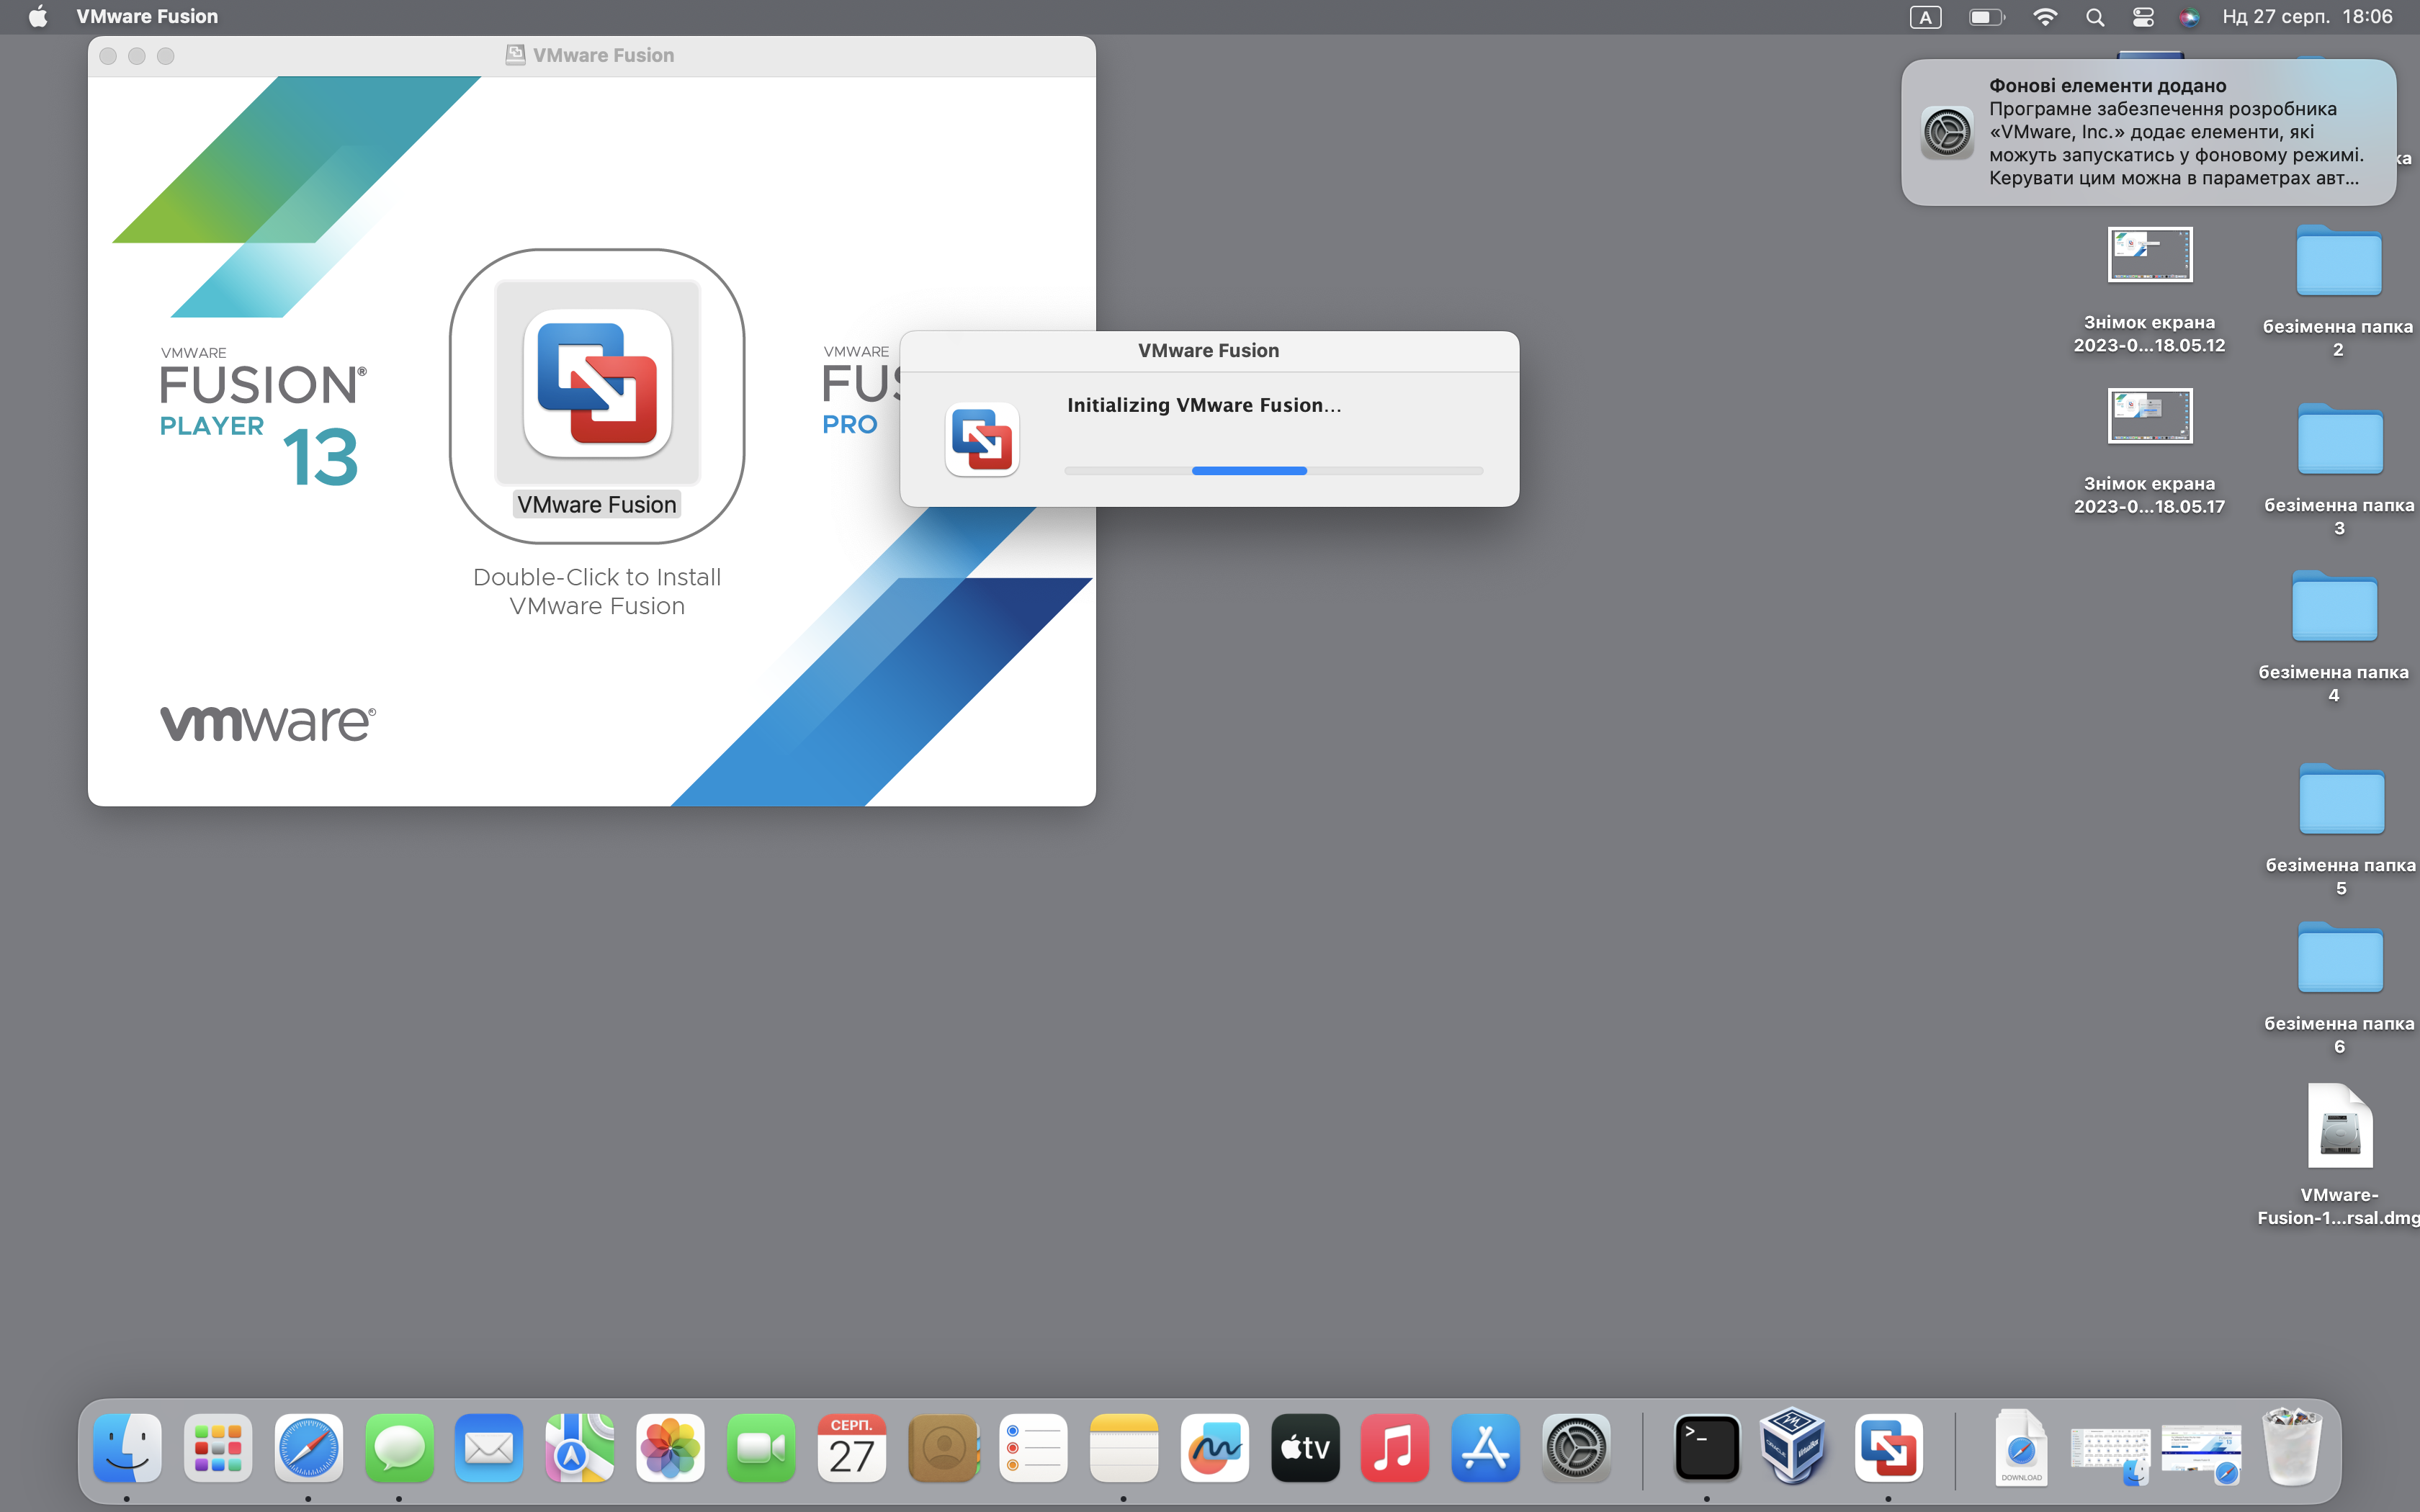Open Terminal from the Dock
The height and width of the screenshot is (1512, 2420).
[x=1706, y=1447]
